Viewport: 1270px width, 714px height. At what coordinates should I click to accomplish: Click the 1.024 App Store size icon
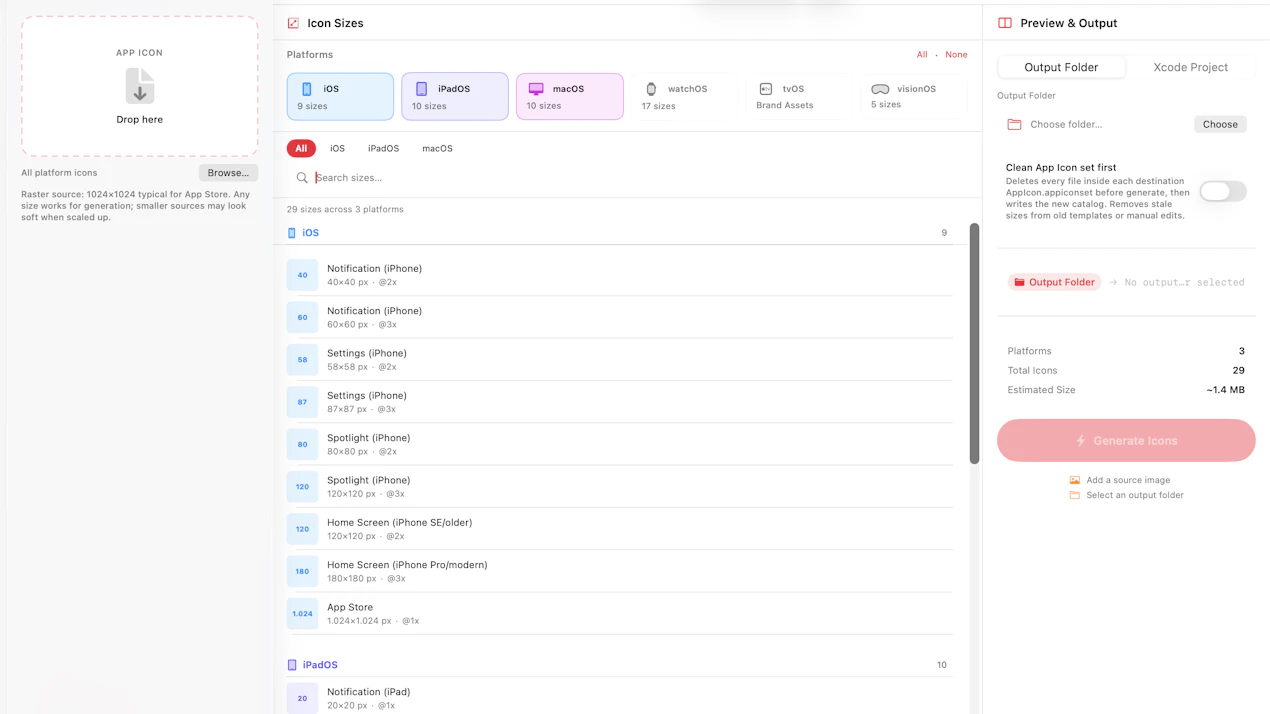point(302,613)
